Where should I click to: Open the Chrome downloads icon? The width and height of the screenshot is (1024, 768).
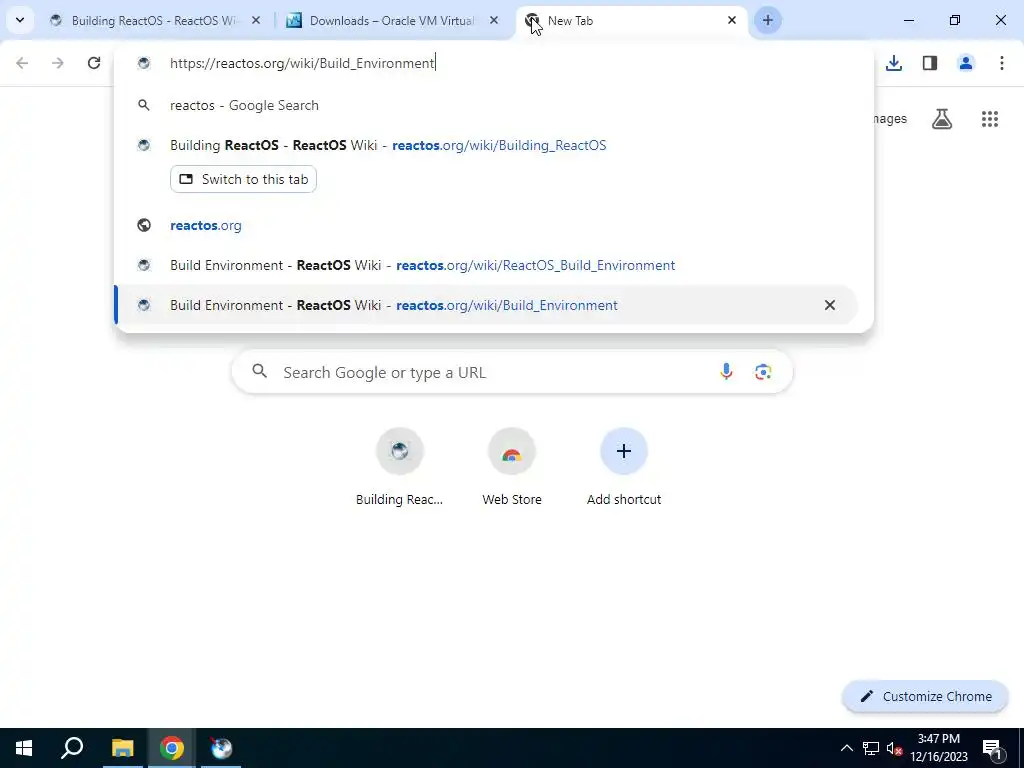(894, 63)
